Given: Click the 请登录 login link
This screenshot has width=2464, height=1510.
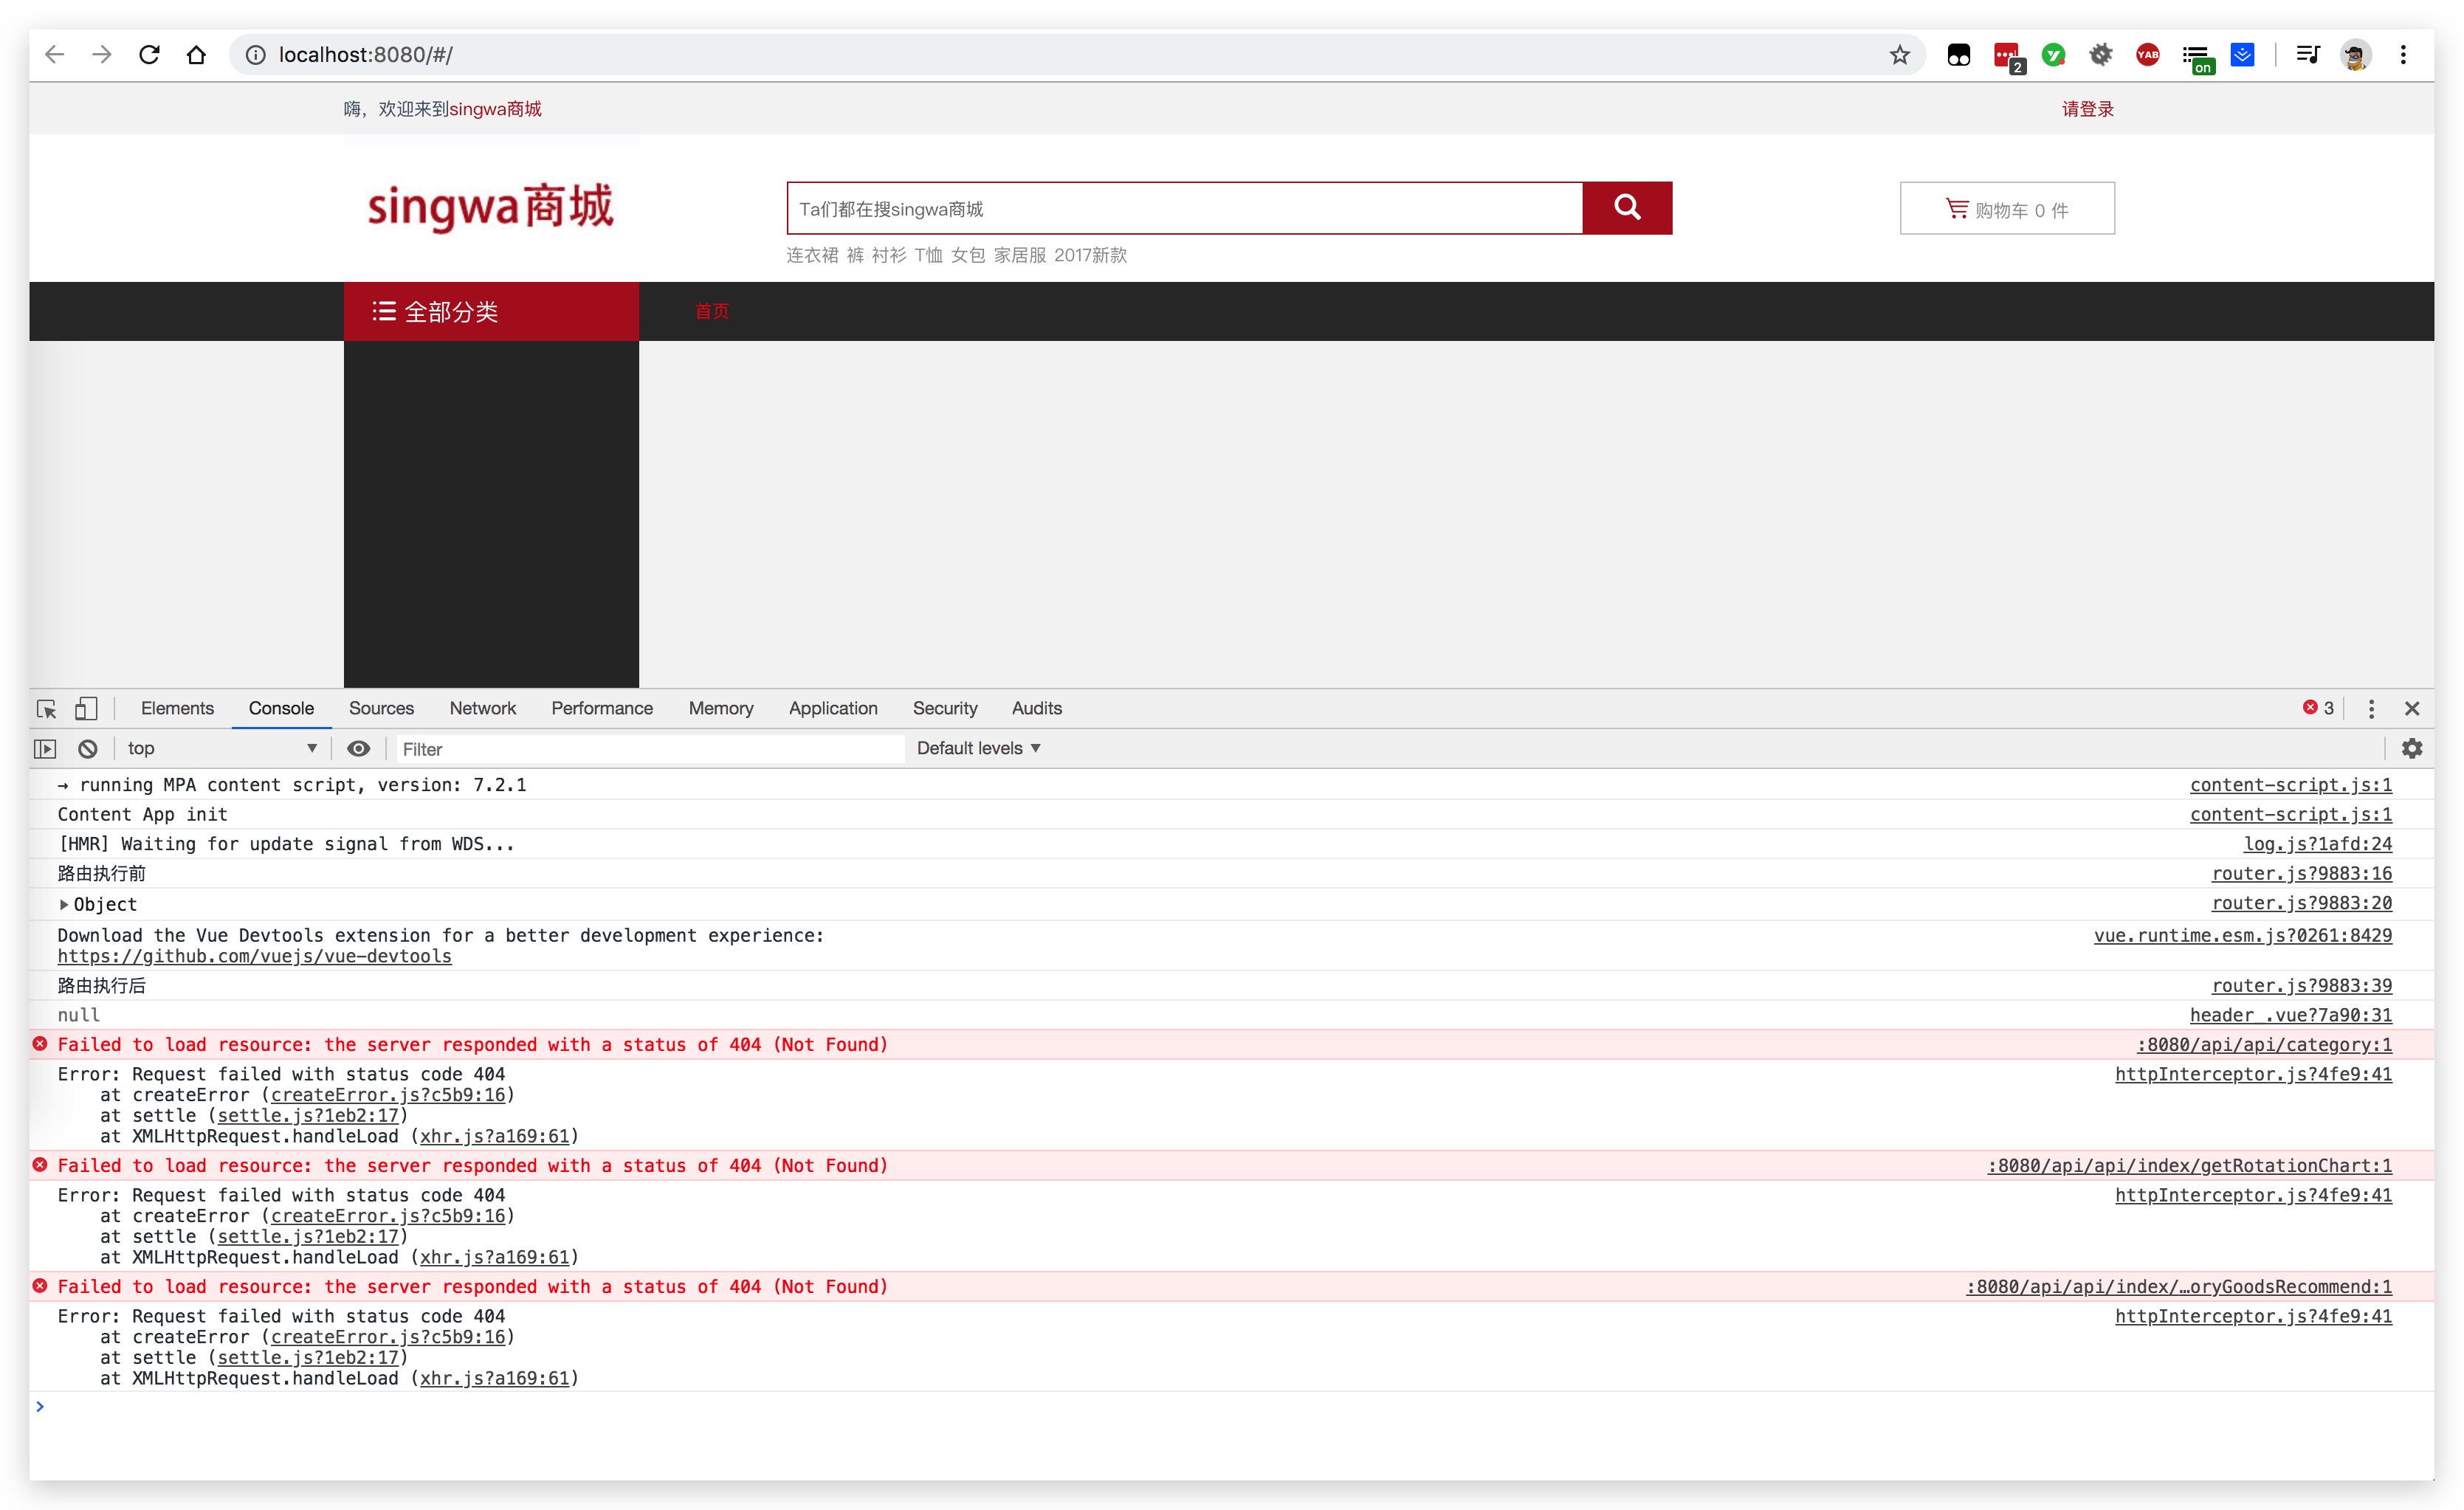Looking at the screenshot, I should [2088, 109].
